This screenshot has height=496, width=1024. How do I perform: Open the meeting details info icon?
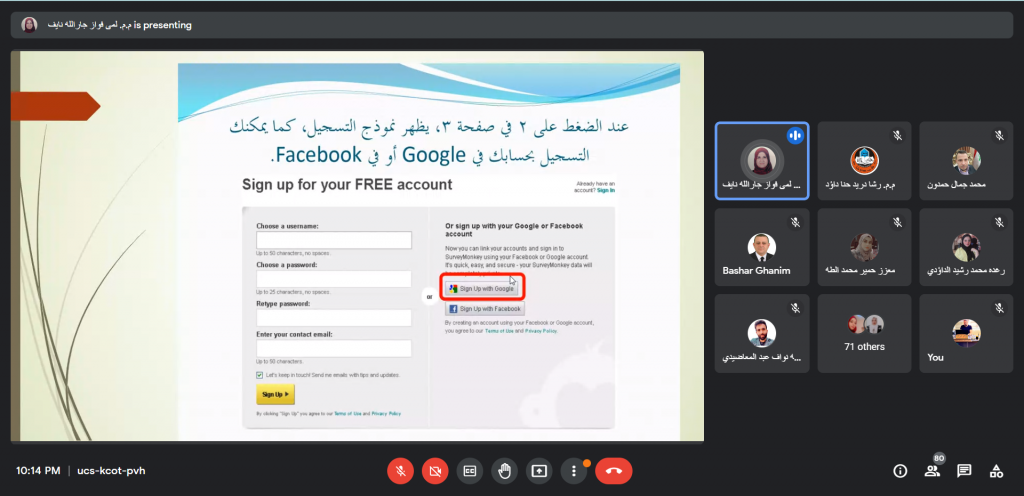(x=900, y=470)
